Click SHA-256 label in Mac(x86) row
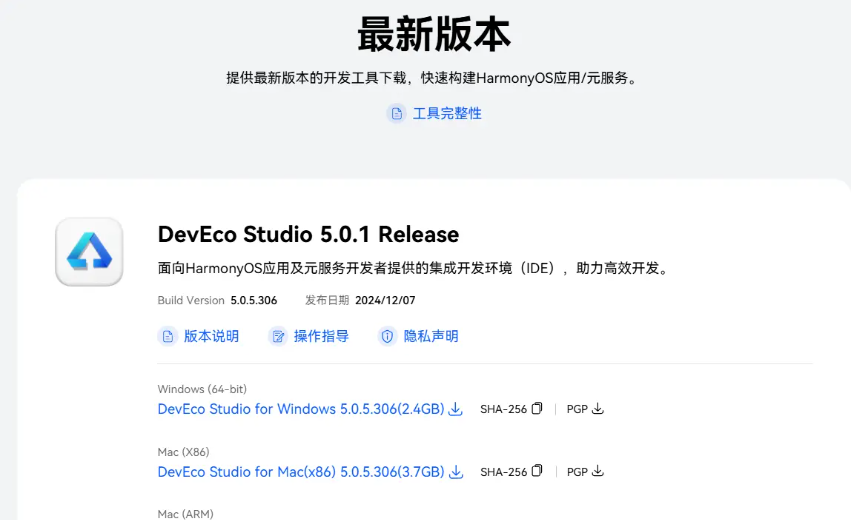 [503, 471]
